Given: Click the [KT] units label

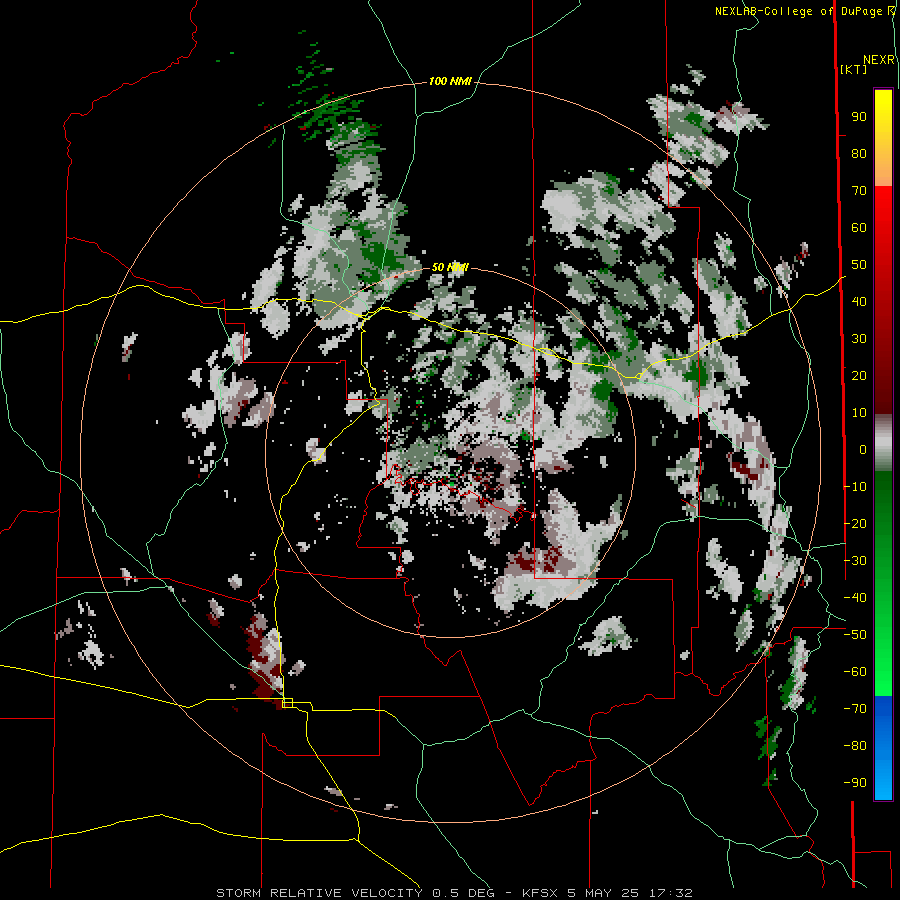Looking at the screenshot, I should tap(853, 69).
